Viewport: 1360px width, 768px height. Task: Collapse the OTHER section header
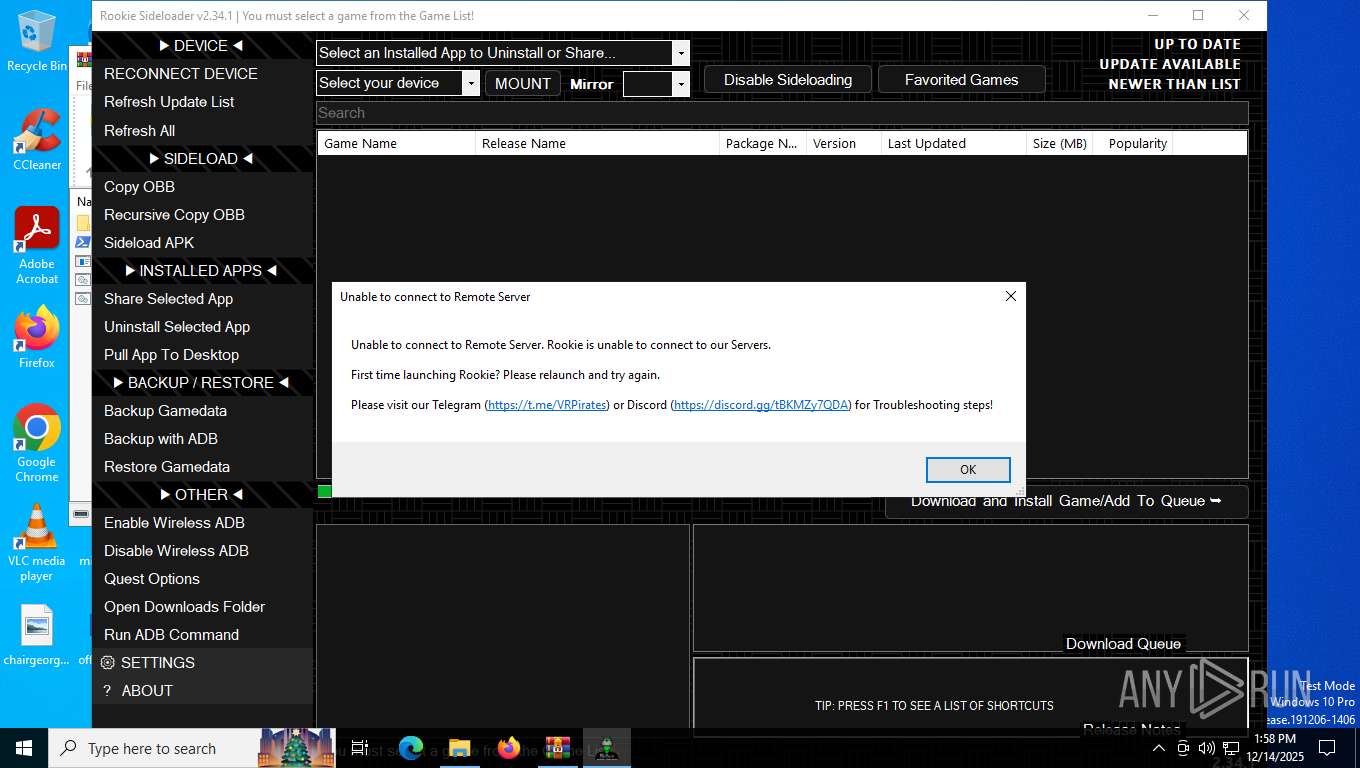202,494
